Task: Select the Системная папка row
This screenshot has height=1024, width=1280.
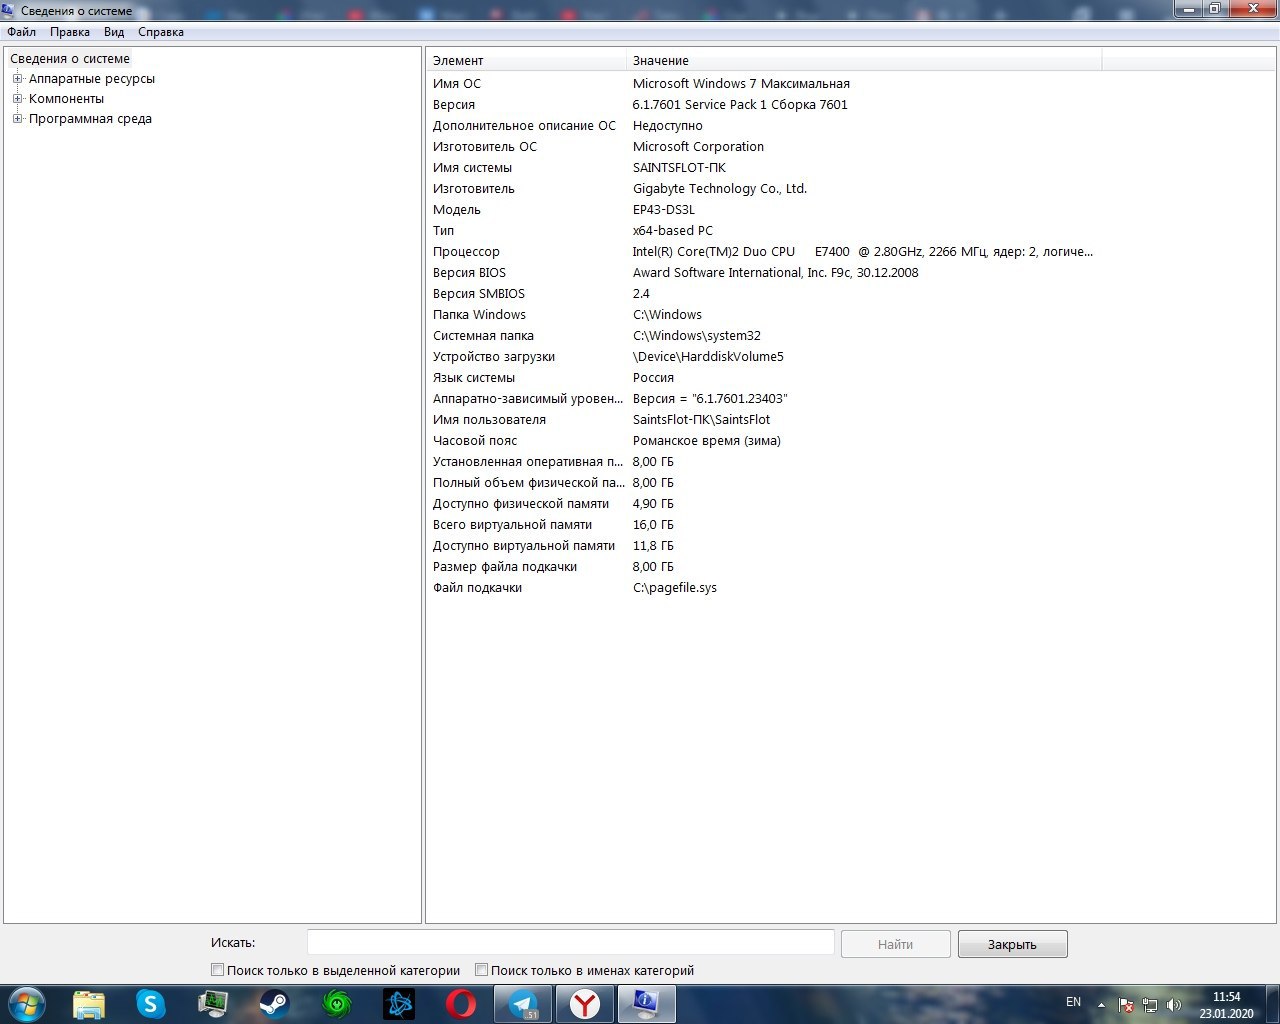Action: (764, 335)
